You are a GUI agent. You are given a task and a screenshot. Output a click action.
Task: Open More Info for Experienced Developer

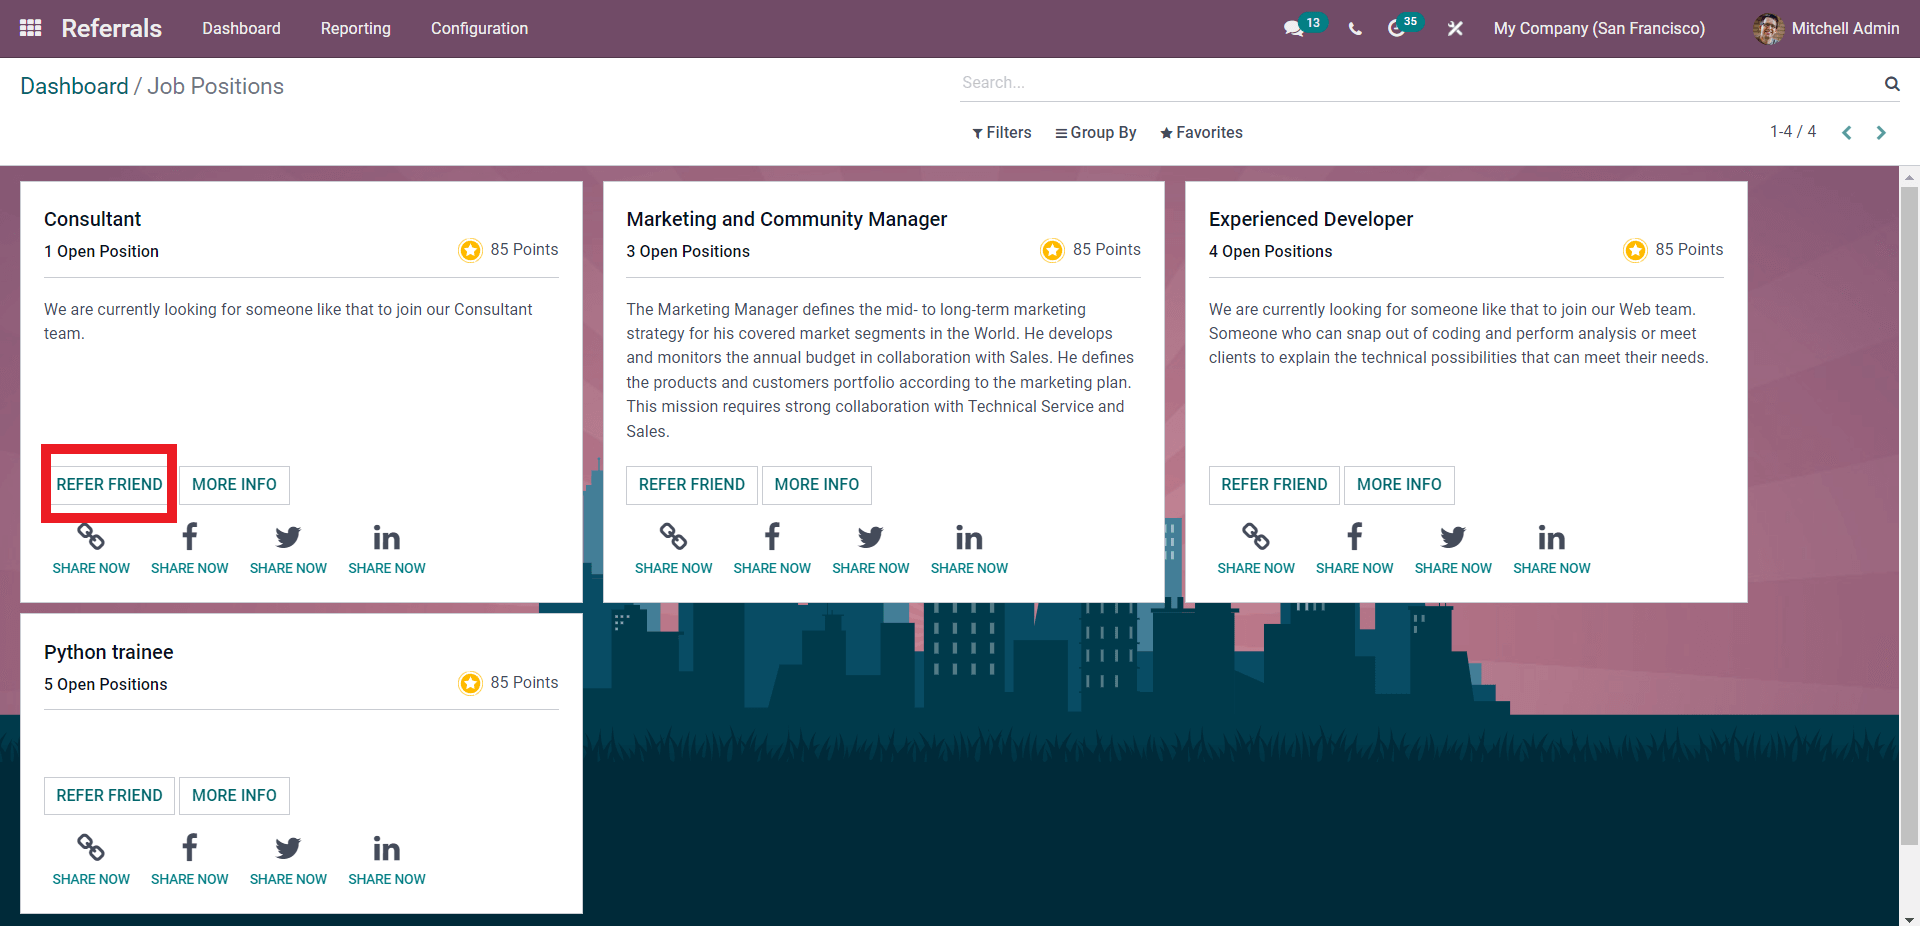tap(1399, 485)
